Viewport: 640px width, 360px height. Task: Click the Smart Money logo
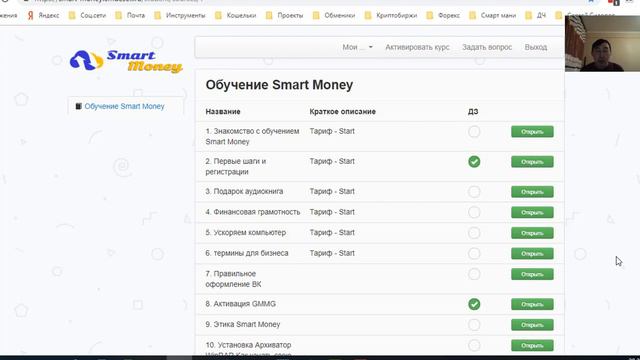pyautogui.click(x=126, y=61)
